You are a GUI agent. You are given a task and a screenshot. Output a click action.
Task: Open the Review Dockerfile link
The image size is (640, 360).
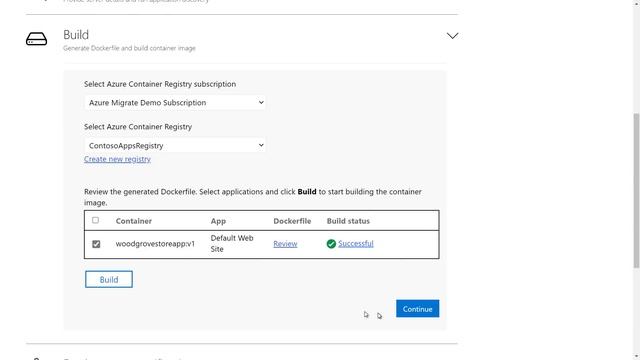pos(285,244)
